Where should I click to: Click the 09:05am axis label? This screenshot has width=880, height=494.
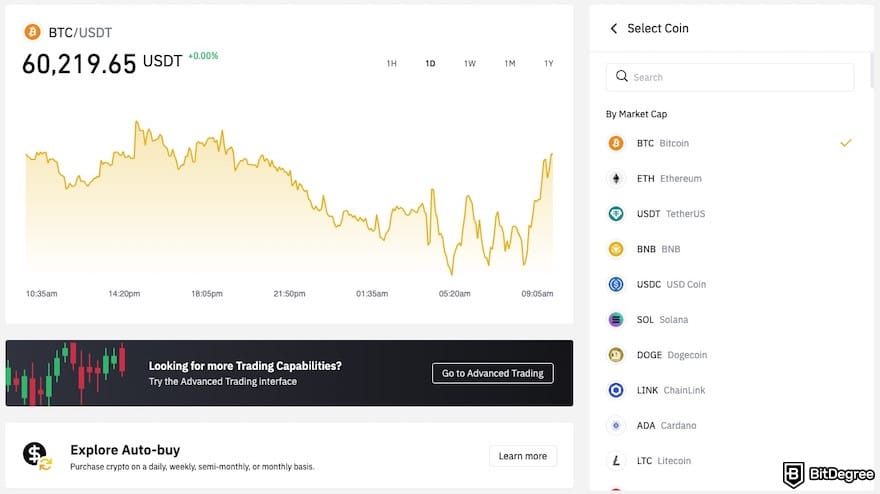pyautogui.click(x=537, y=294)
